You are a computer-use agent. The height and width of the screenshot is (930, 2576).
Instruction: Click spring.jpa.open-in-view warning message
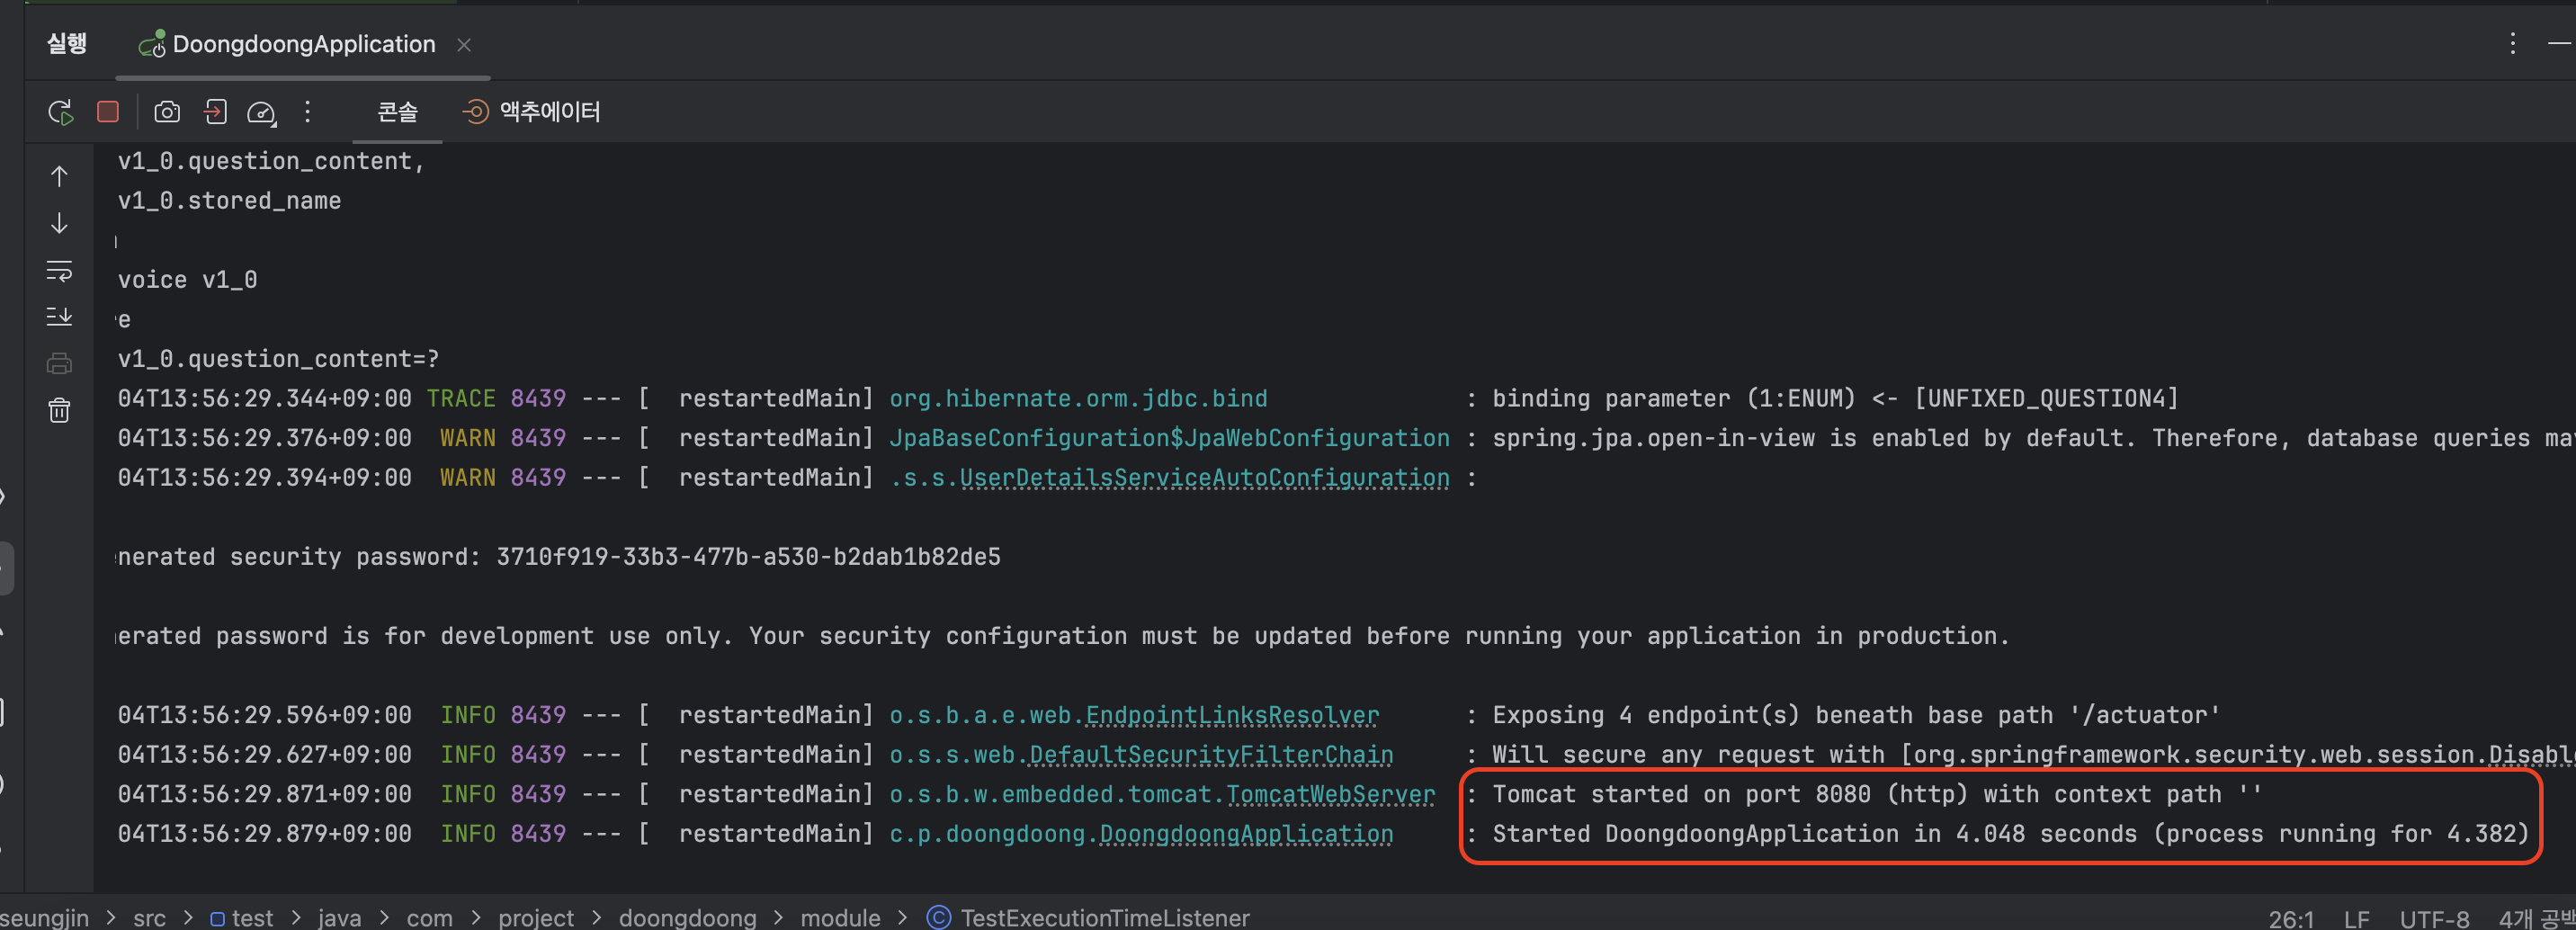2033,438
